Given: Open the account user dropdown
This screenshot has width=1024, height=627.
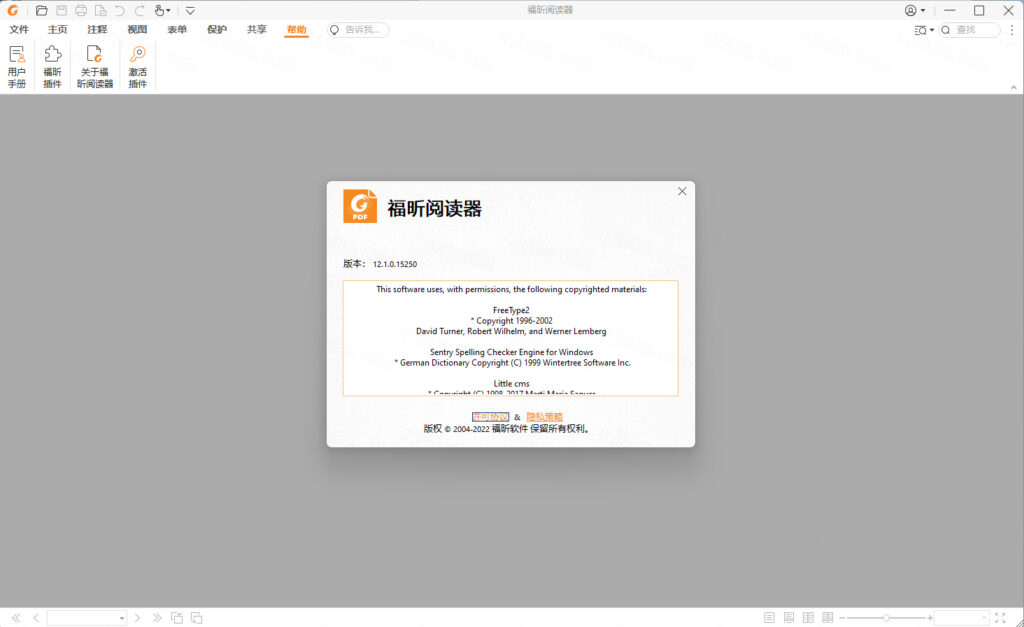Looking at the screenshot, I should (x=915, y=10).
